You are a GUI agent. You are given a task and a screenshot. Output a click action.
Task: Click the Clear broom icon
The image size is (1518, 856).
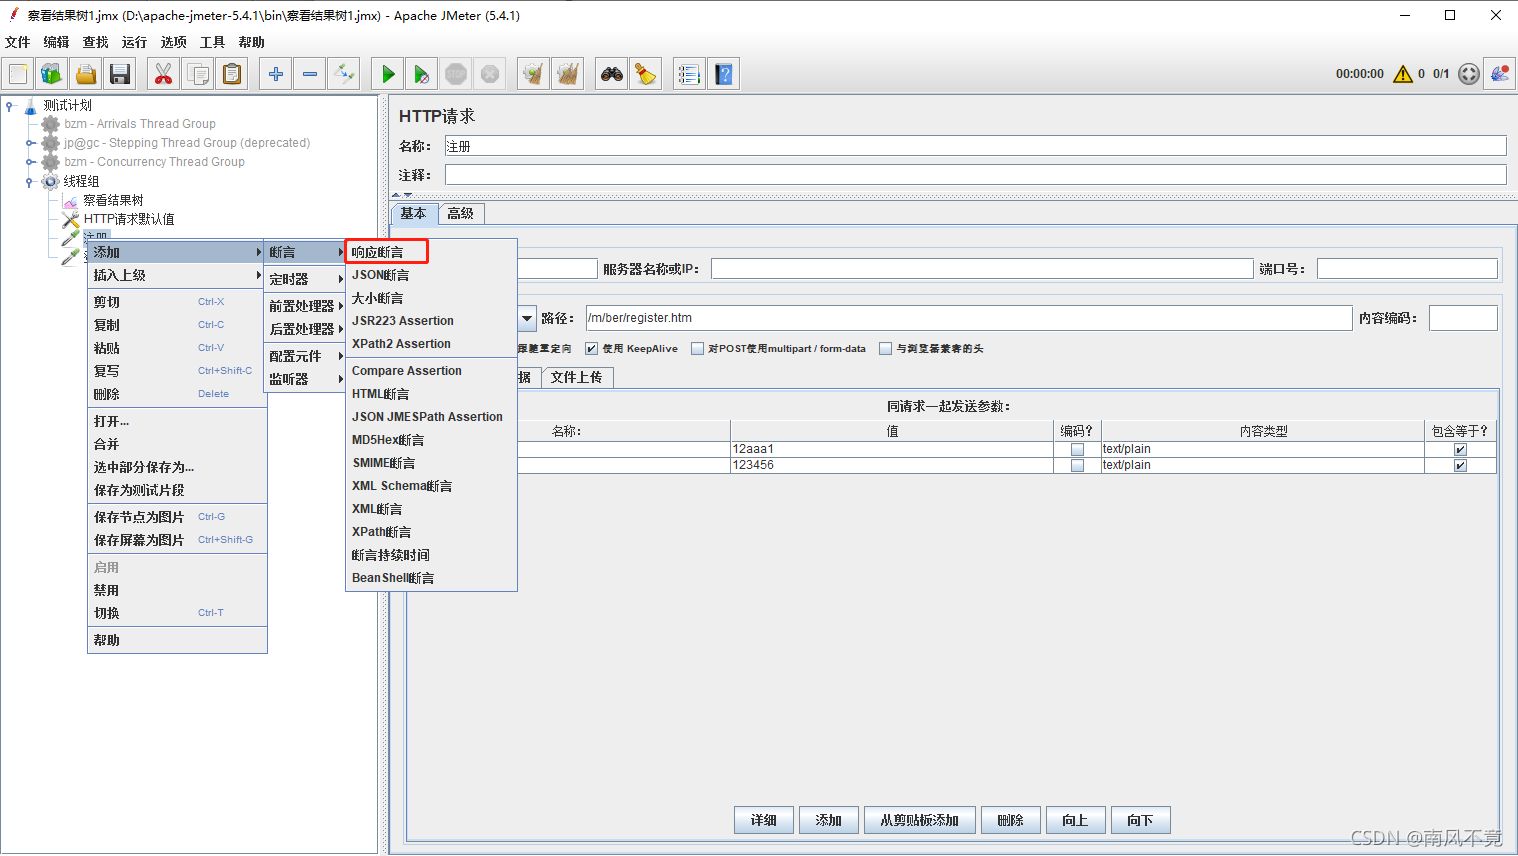click(x=534, y=74)
